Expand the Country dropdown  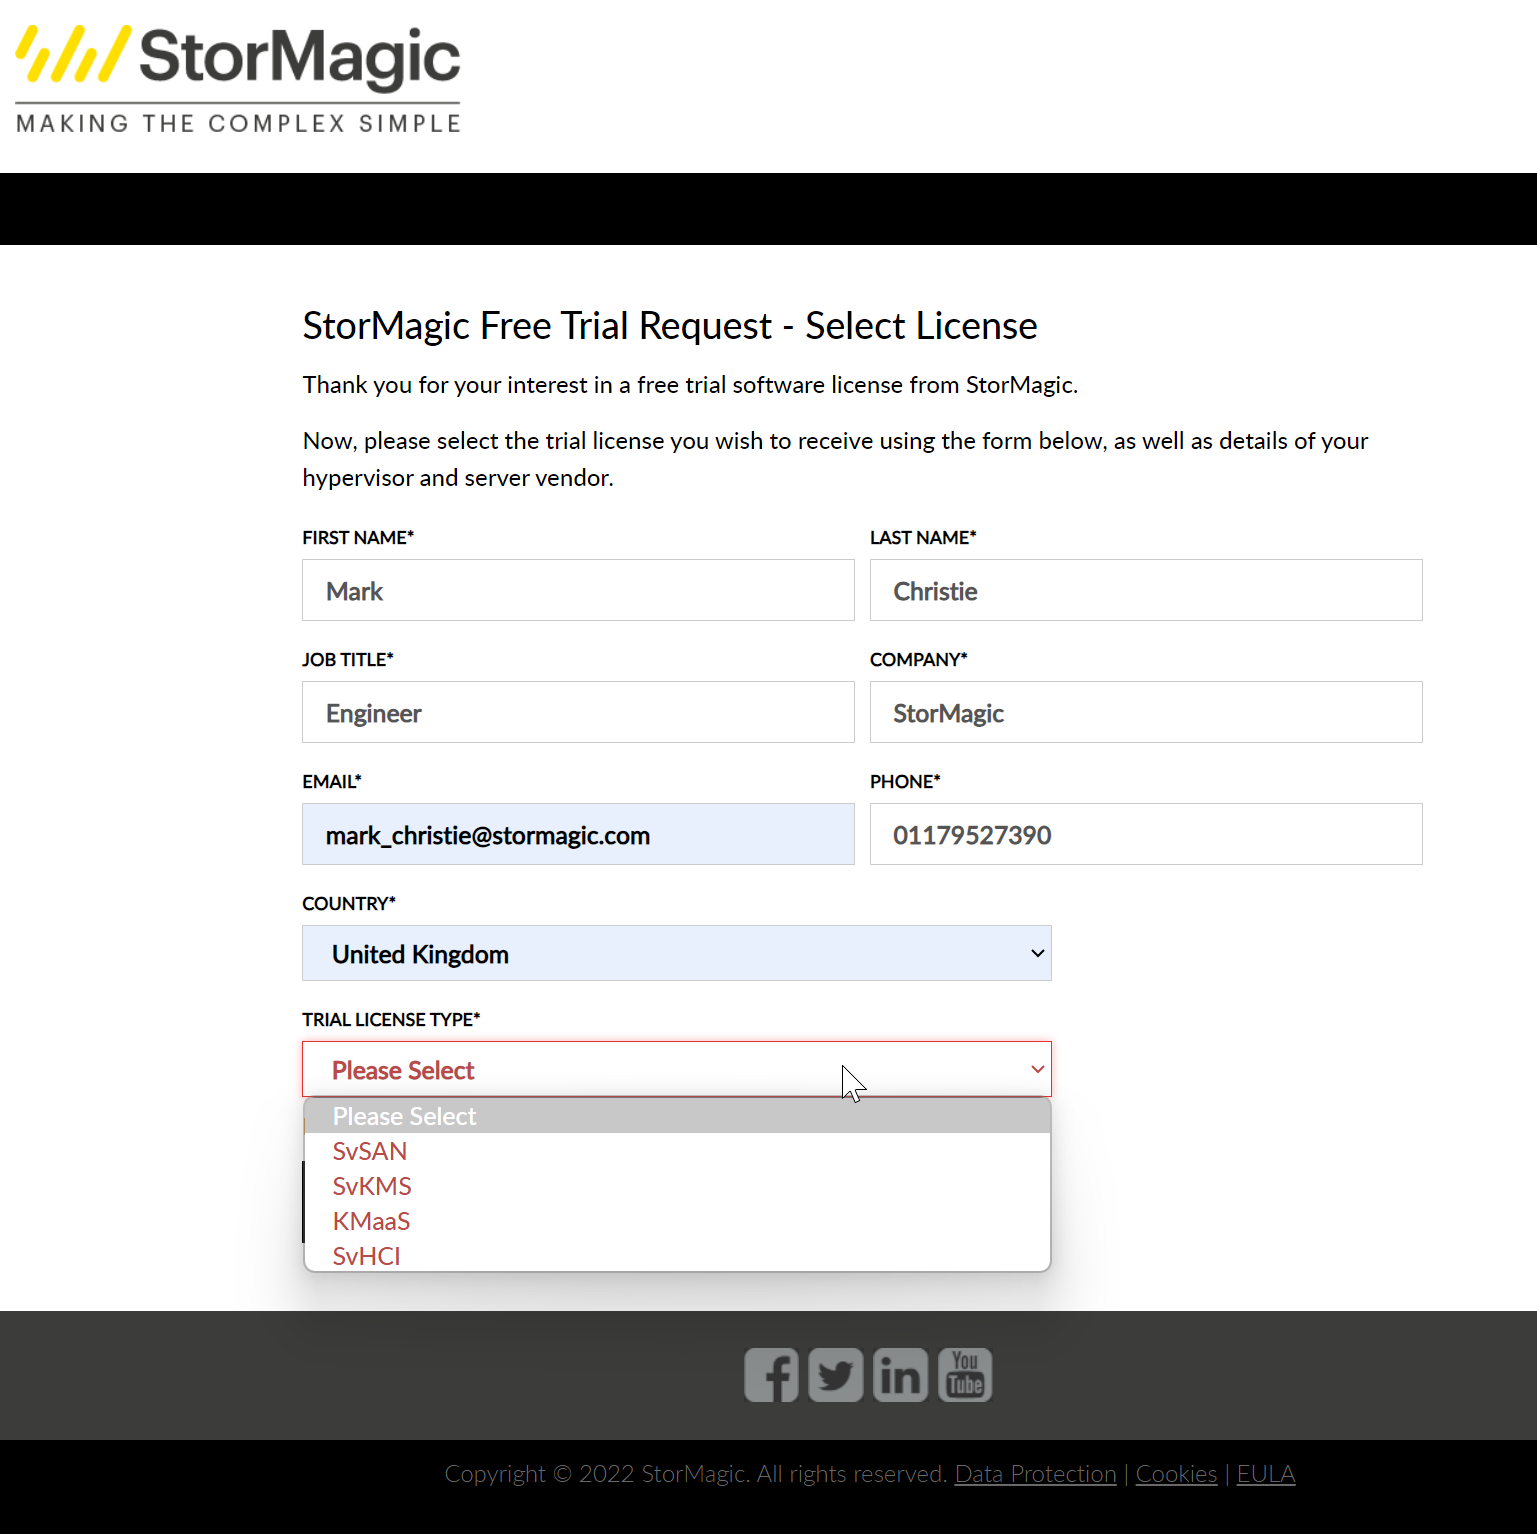677,953
